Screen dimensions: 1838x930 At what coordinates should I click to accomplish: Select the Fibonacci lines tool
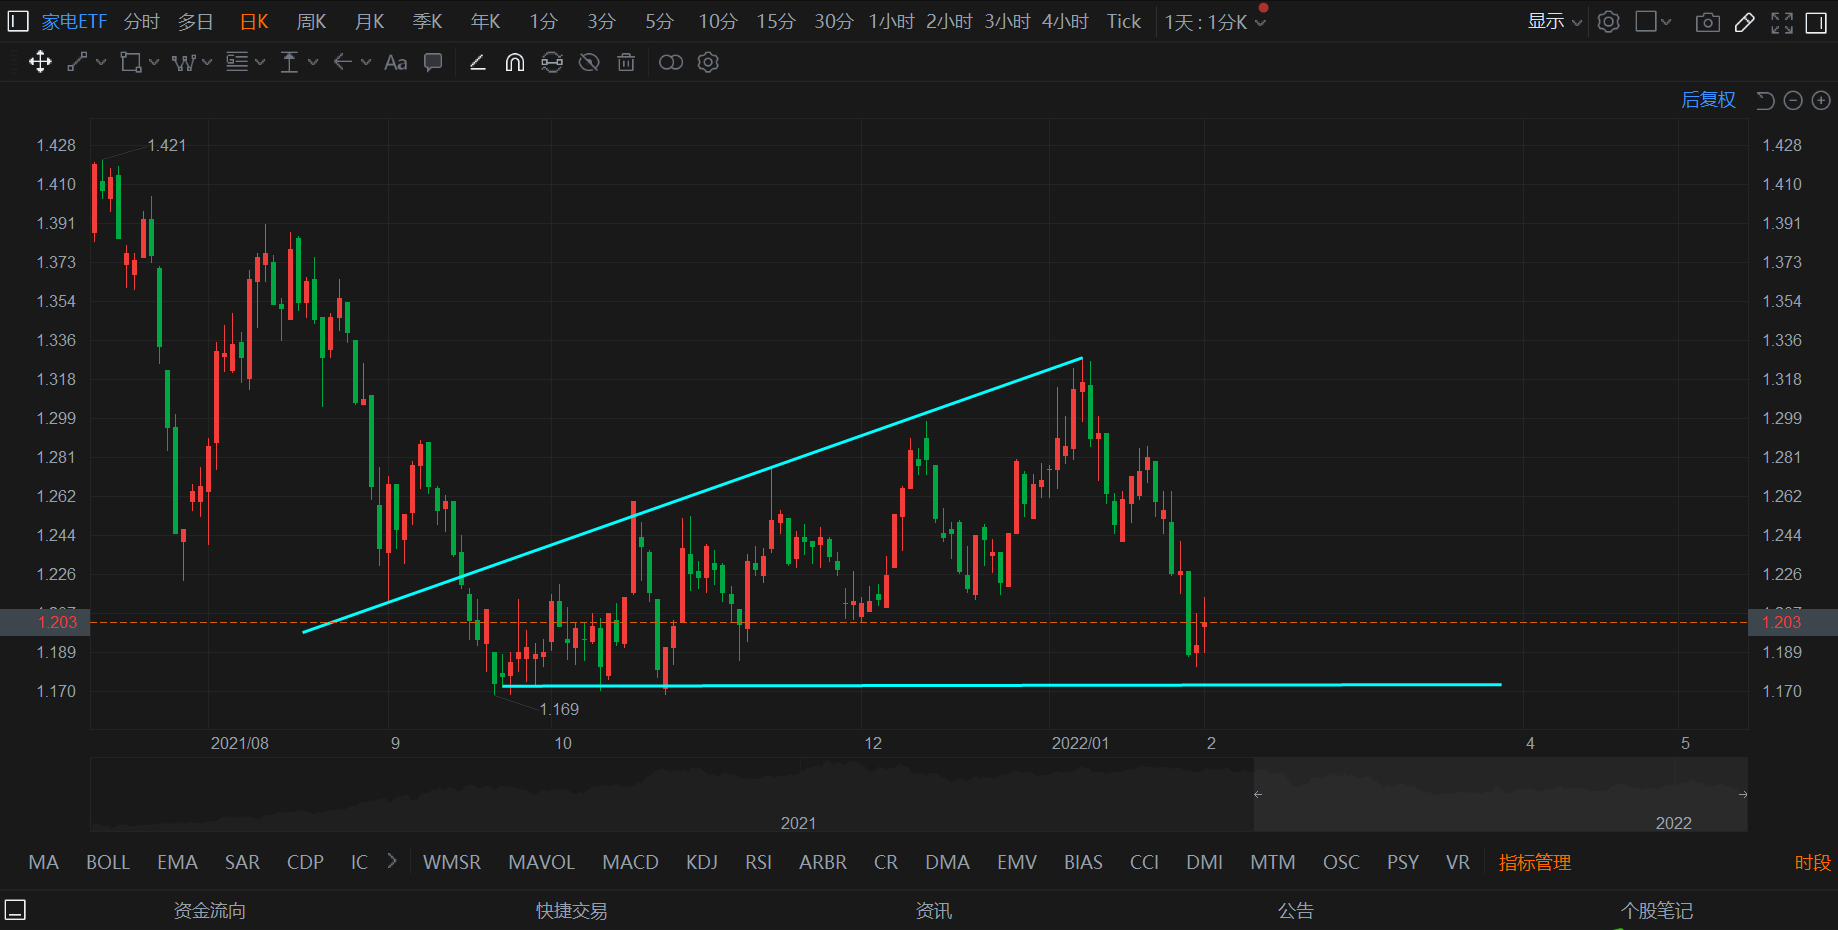237,62
